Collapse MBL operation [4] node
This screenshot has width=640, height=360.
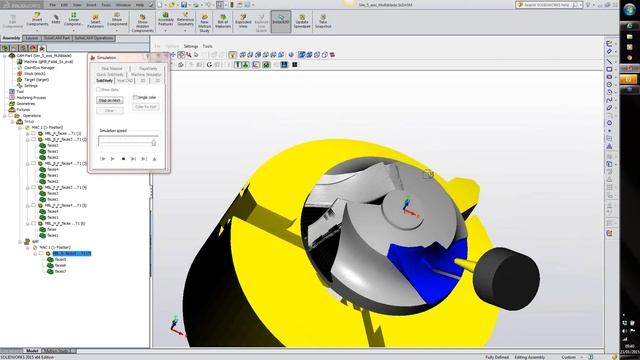coord(27,188)
